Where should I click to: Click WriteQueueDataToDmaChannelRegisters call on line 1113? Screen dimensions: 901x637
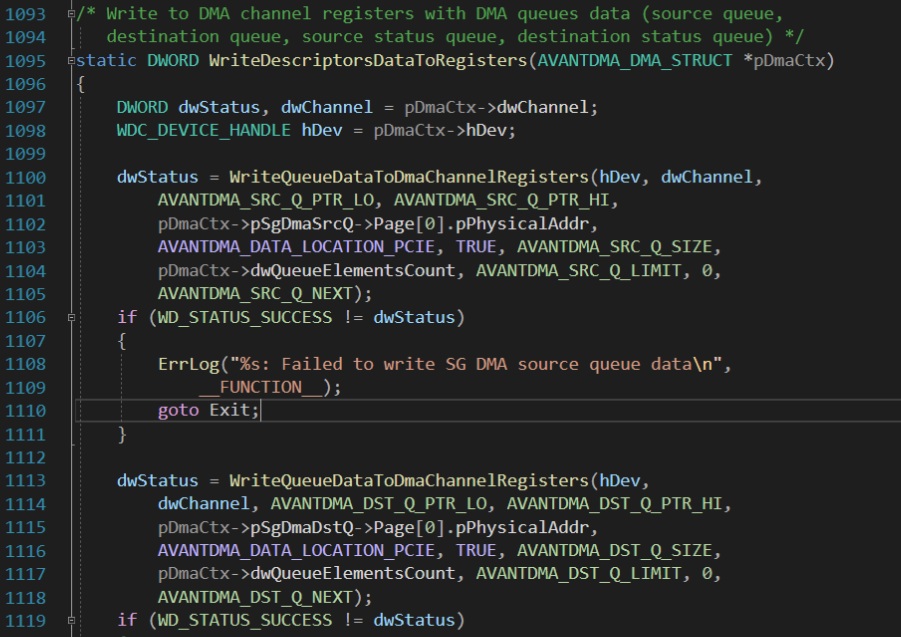[x=409, y=481]
